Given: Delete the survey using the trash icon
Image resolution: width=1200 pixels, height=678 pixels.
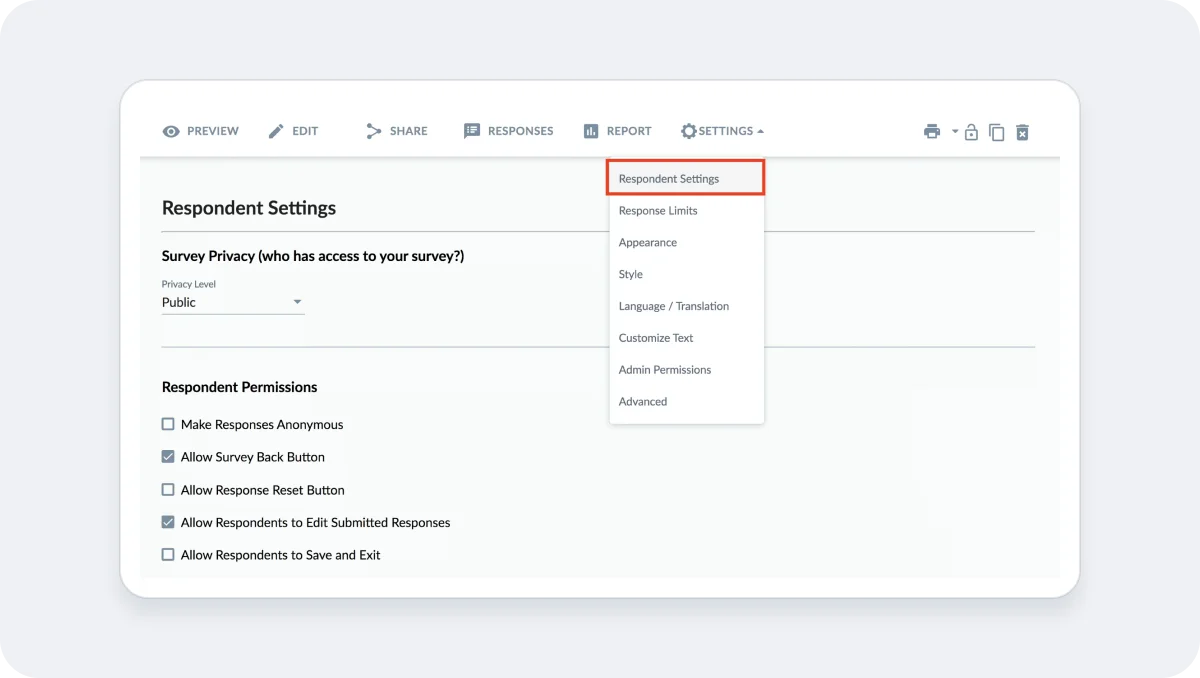Looking at the screenshot, I should [x=1022, y=131].
